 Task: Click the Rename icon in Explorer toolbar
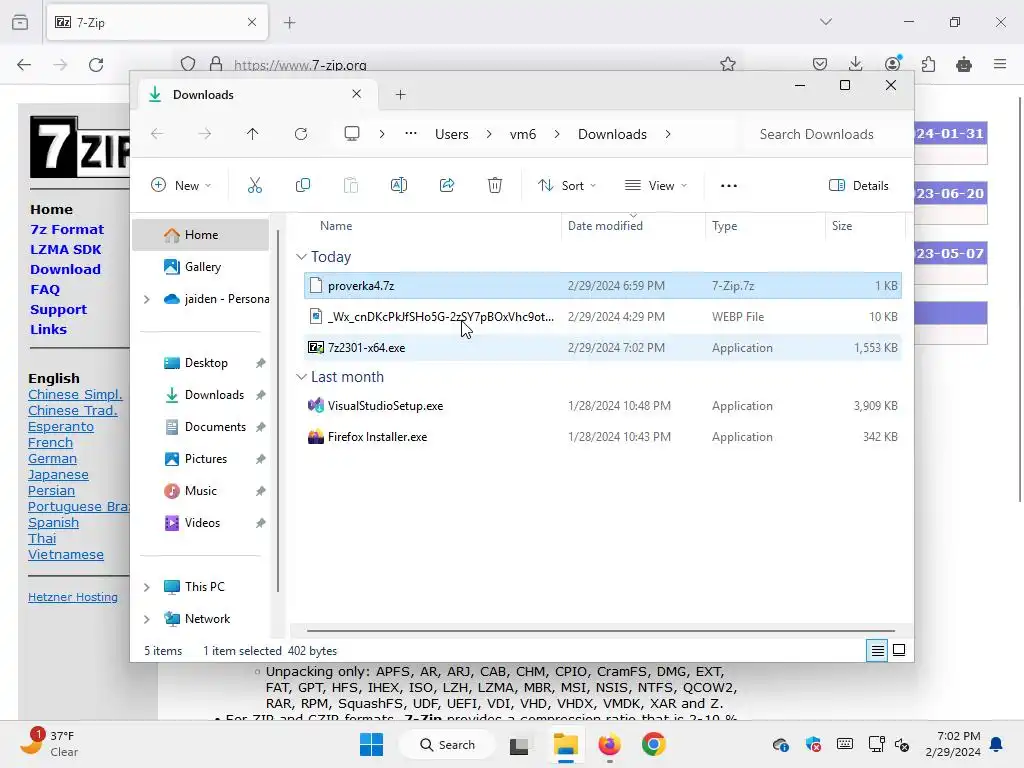pyautogui.click(x=398, y=185)
